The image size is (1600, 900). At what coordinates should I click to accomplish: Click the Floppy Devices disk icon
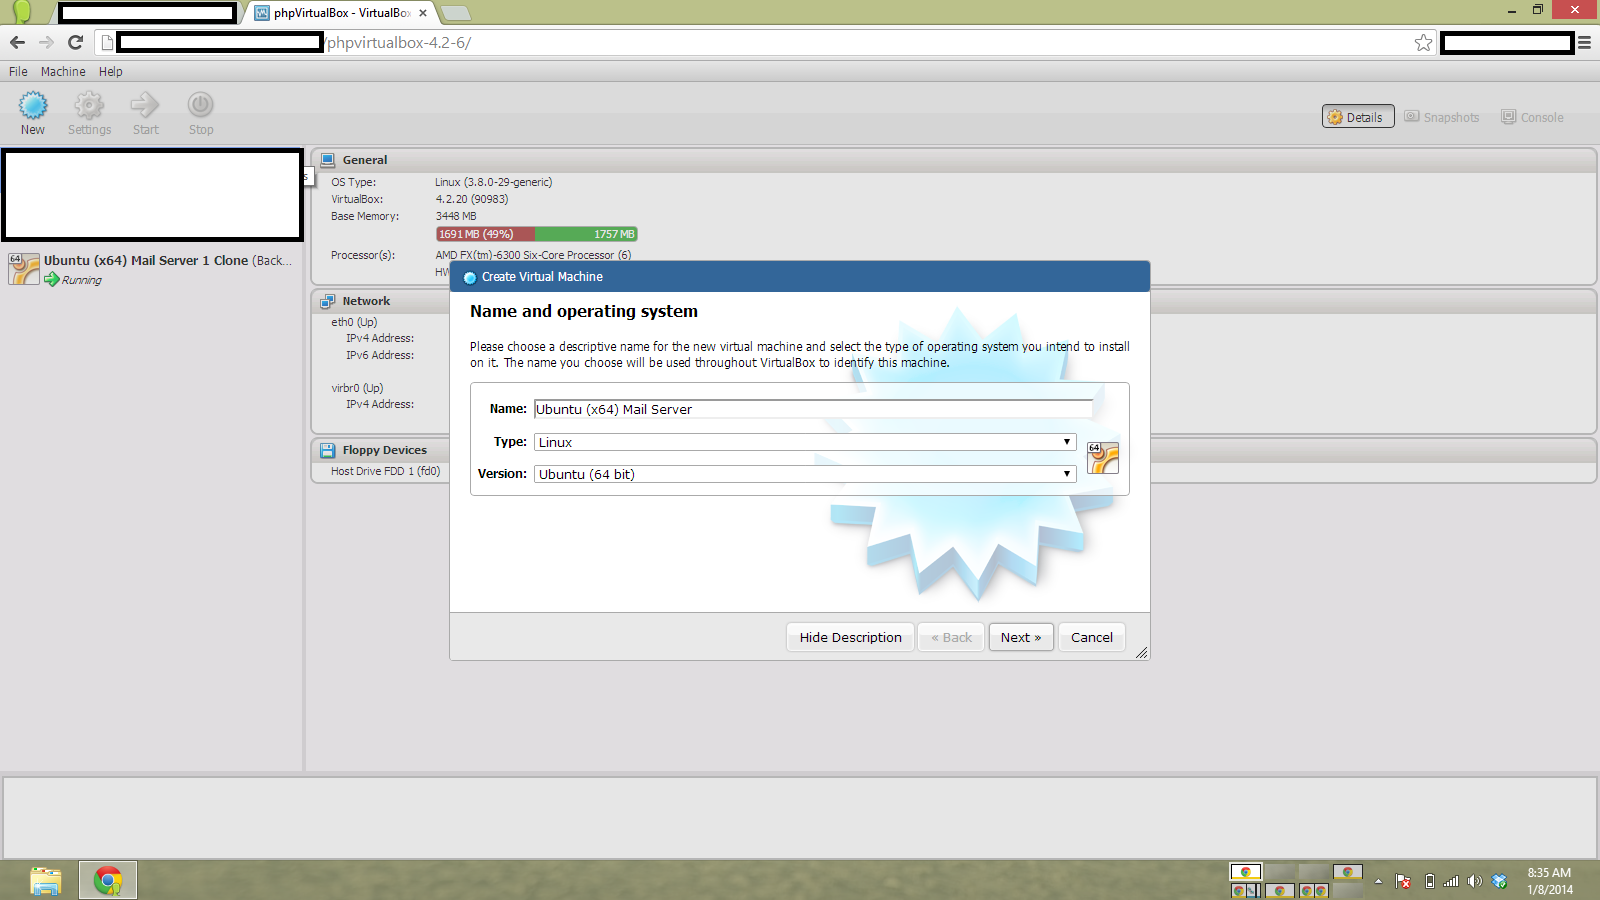pos(327,450)
